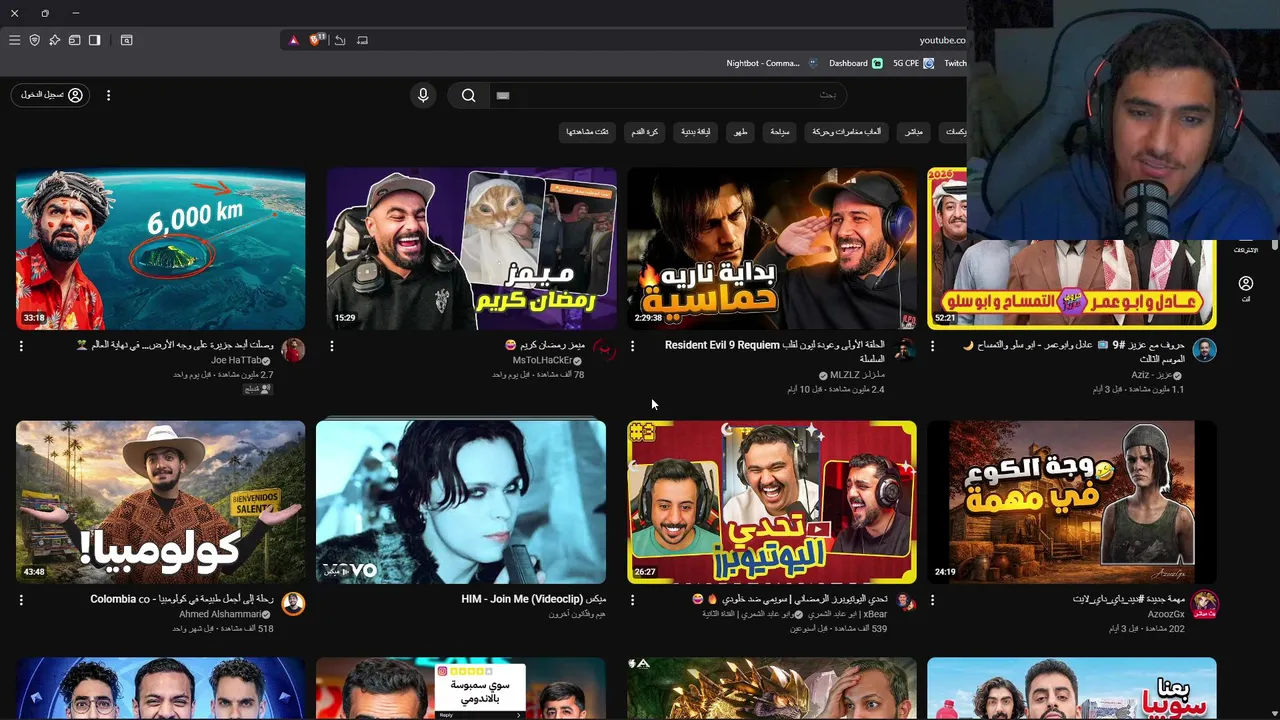Viewport: 1280px width, 720px height.
Task: Click the youtube.com address bar
Action: (x=625, y=40)
